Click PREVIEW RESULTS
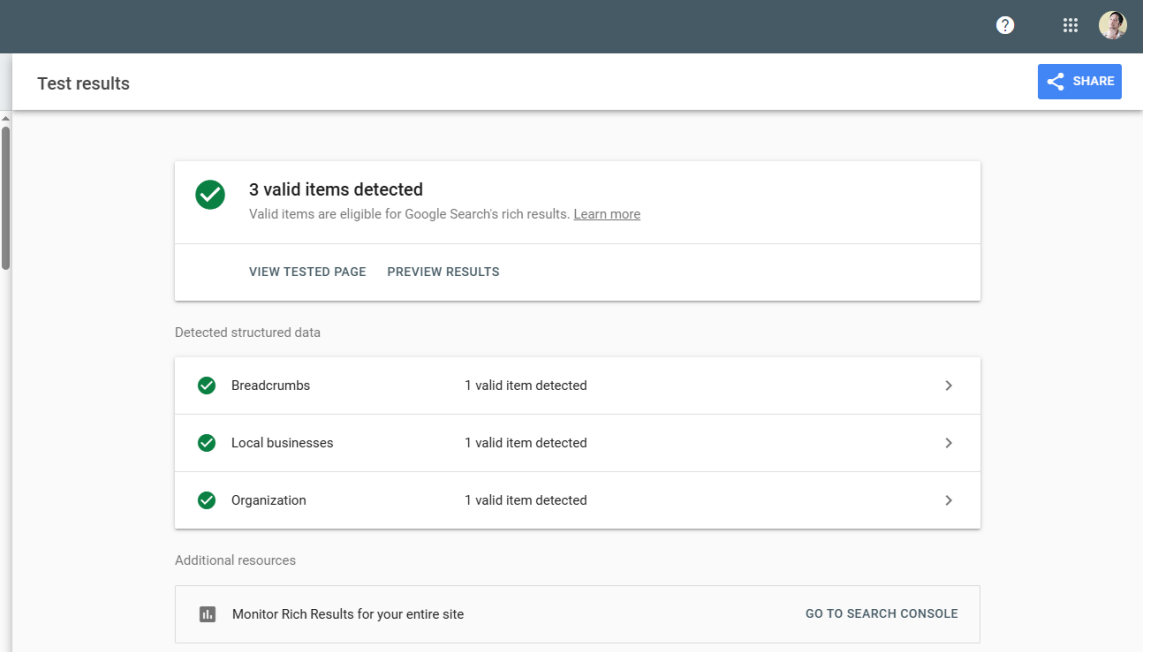This screenshot has height=652, width=1151. [x=443, y=272]
